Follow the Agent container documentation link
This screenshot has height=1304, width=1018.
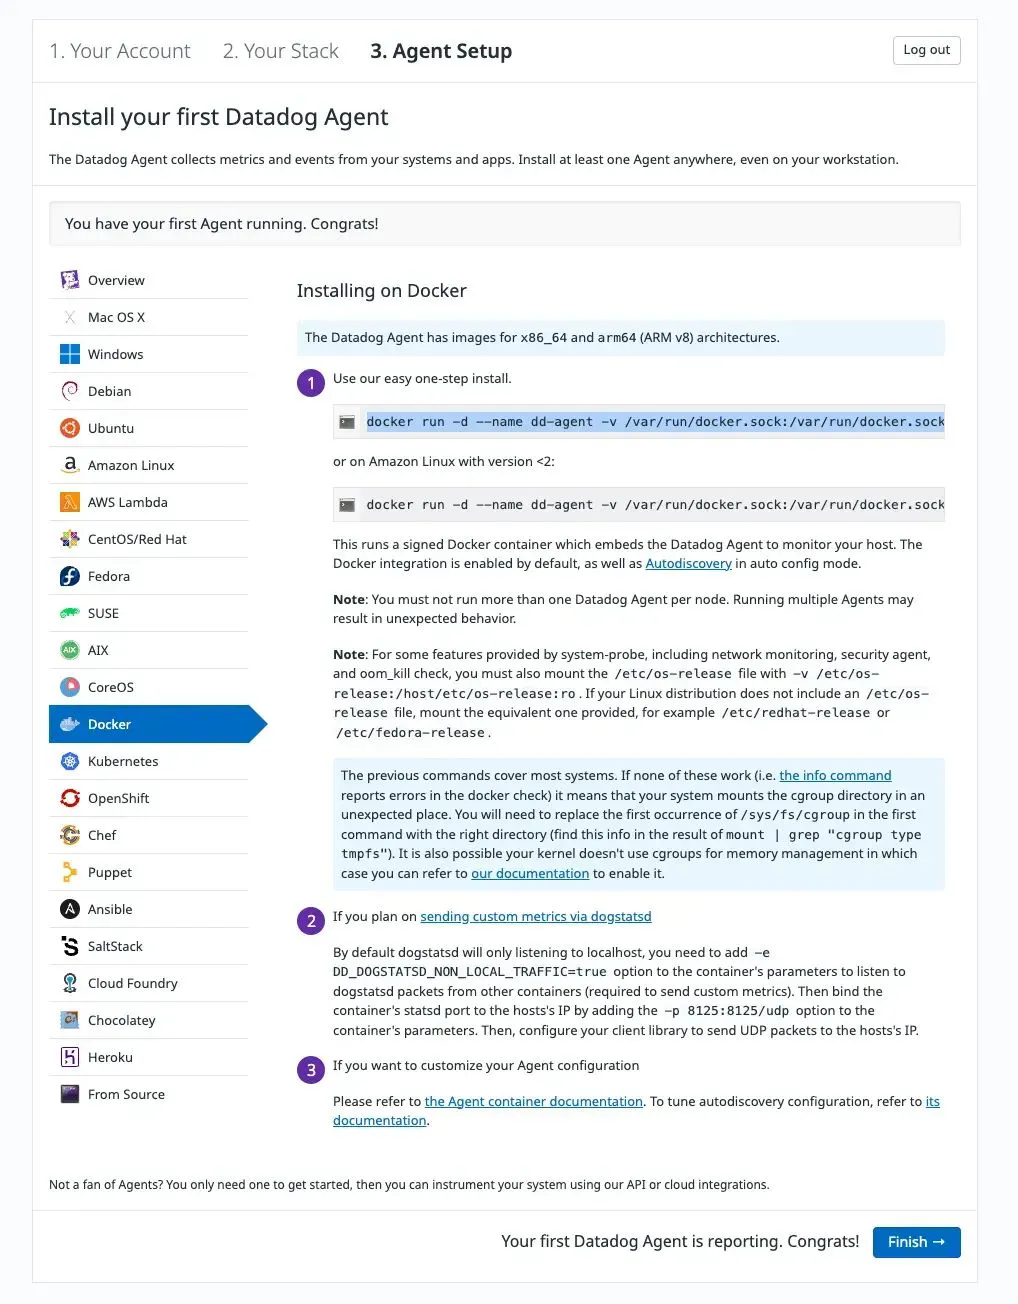tap(534, 1102)
